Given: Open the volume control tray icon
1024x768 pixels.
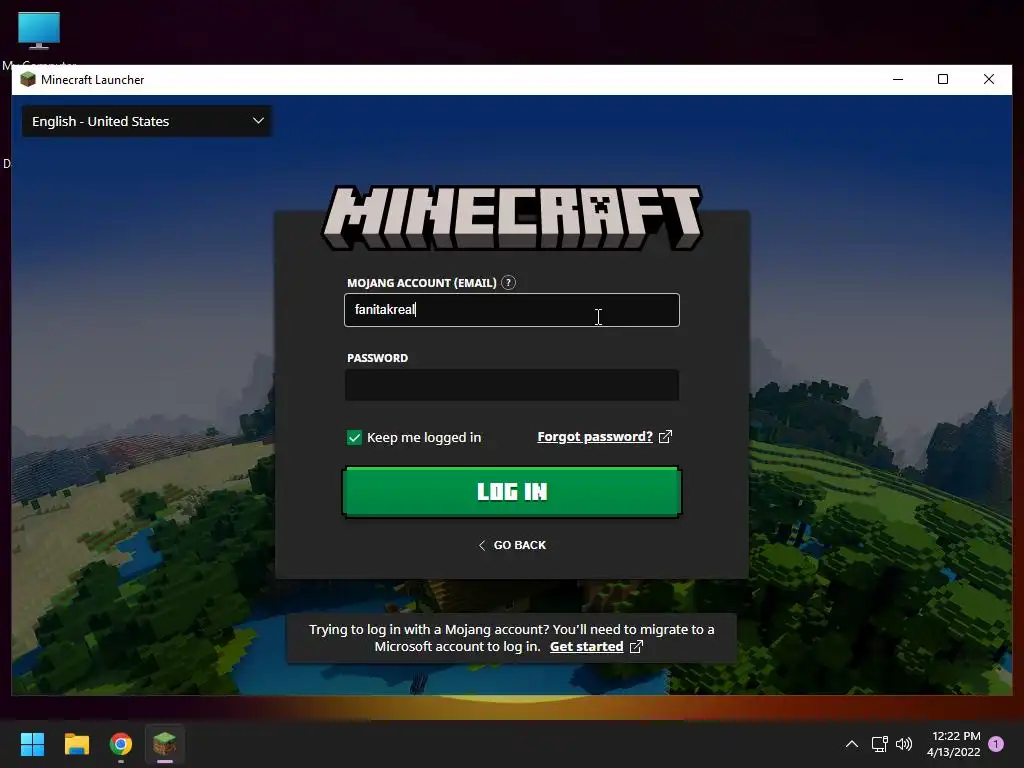Looking at the screenshot, I should pos(904,744).
